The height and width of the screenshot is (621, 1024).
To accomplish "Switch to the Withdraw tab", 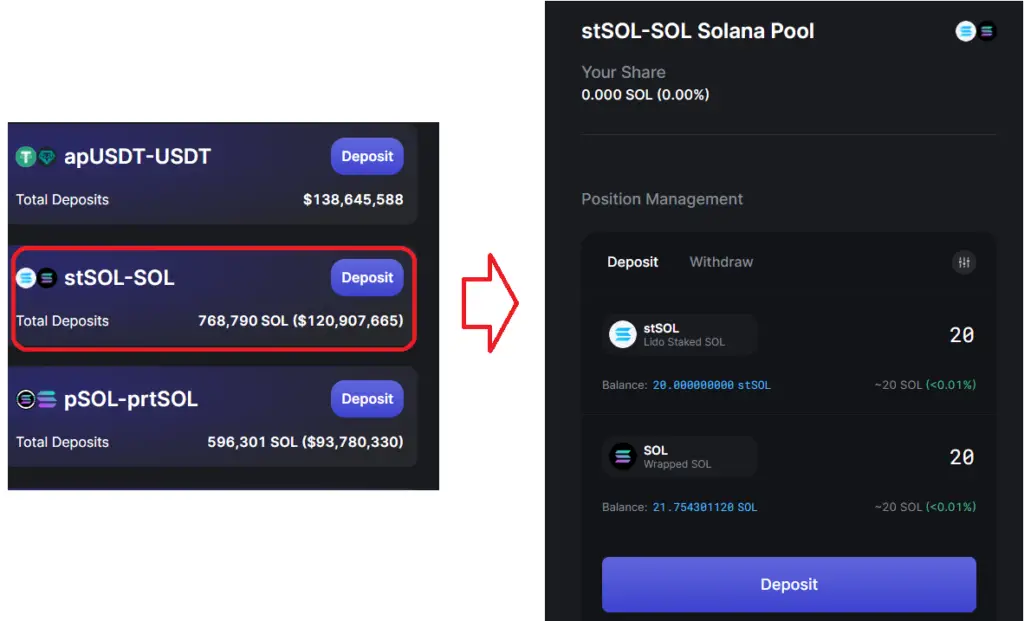I will pos(721,262).
